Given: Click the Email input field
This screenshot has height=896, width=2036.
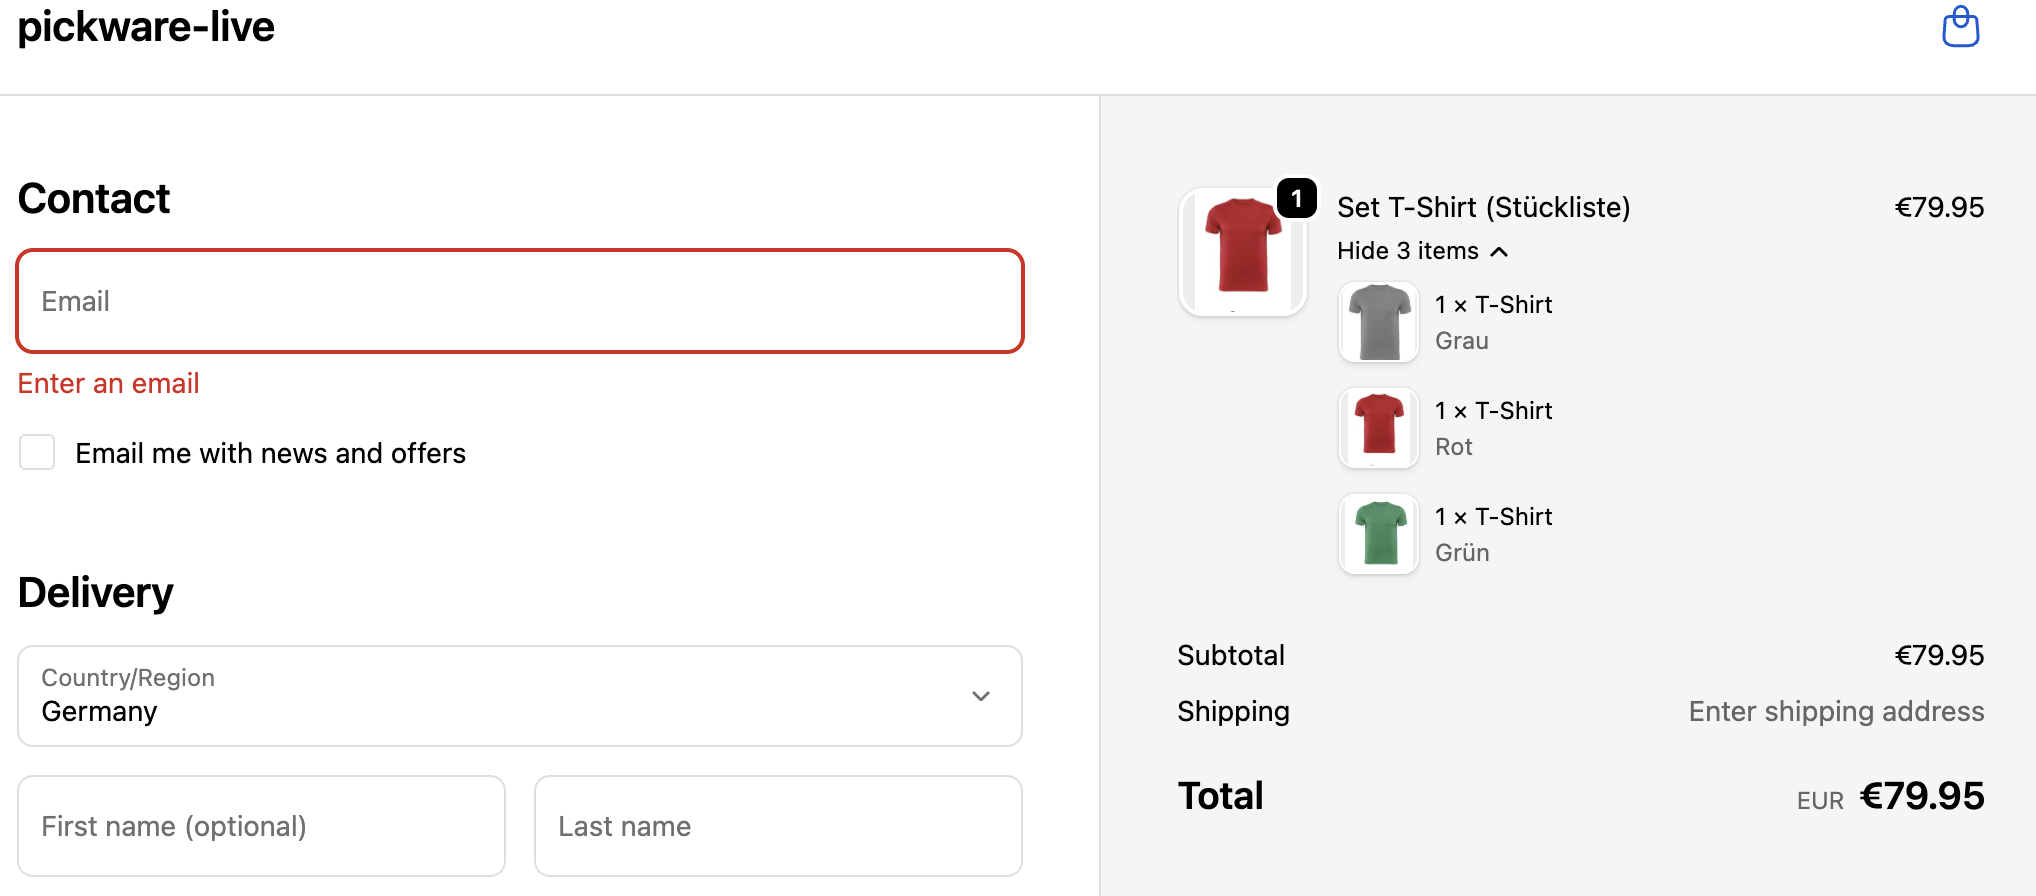Looking at the screenshot, I should click(520, 301).
